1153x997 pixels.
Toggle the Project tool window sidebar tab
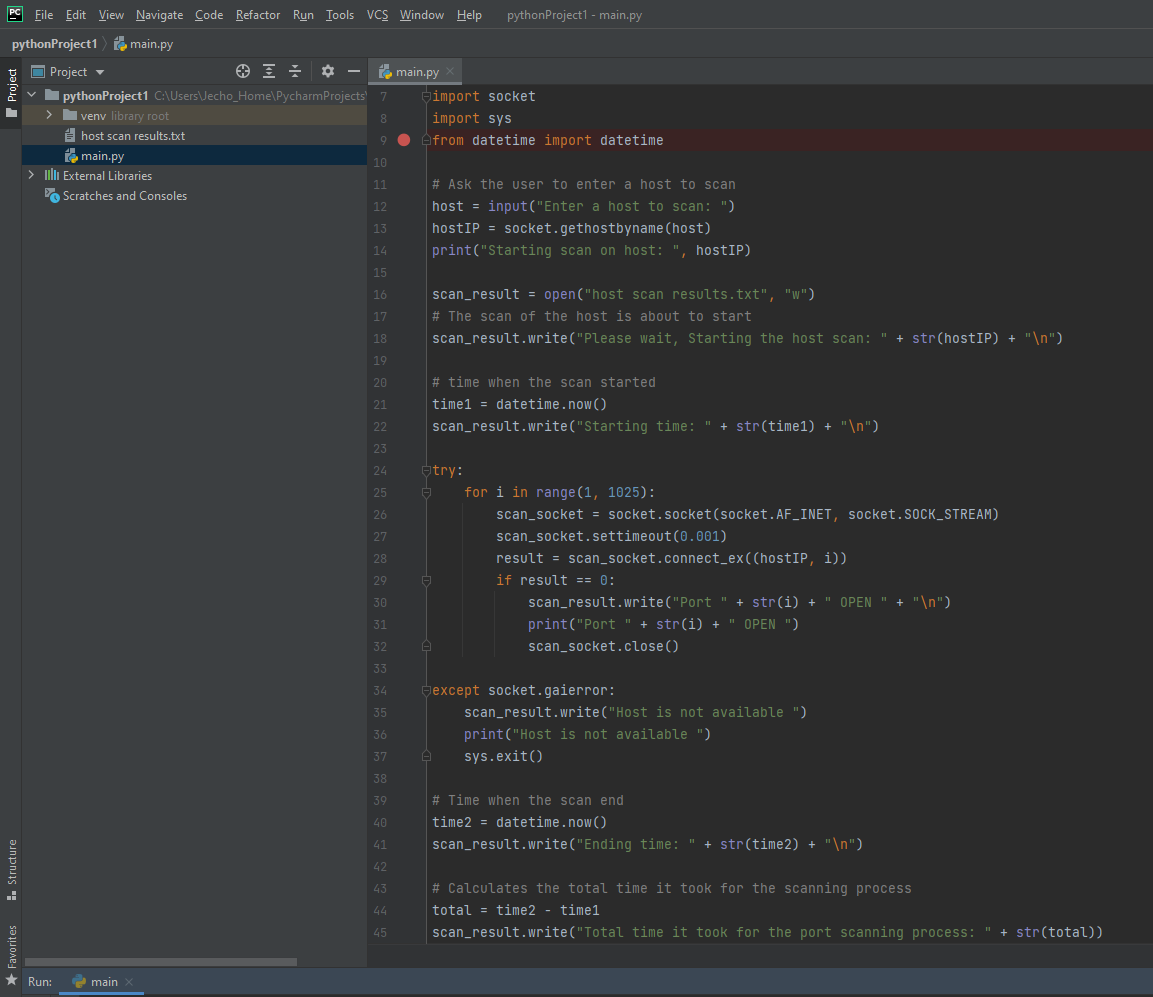12,85
